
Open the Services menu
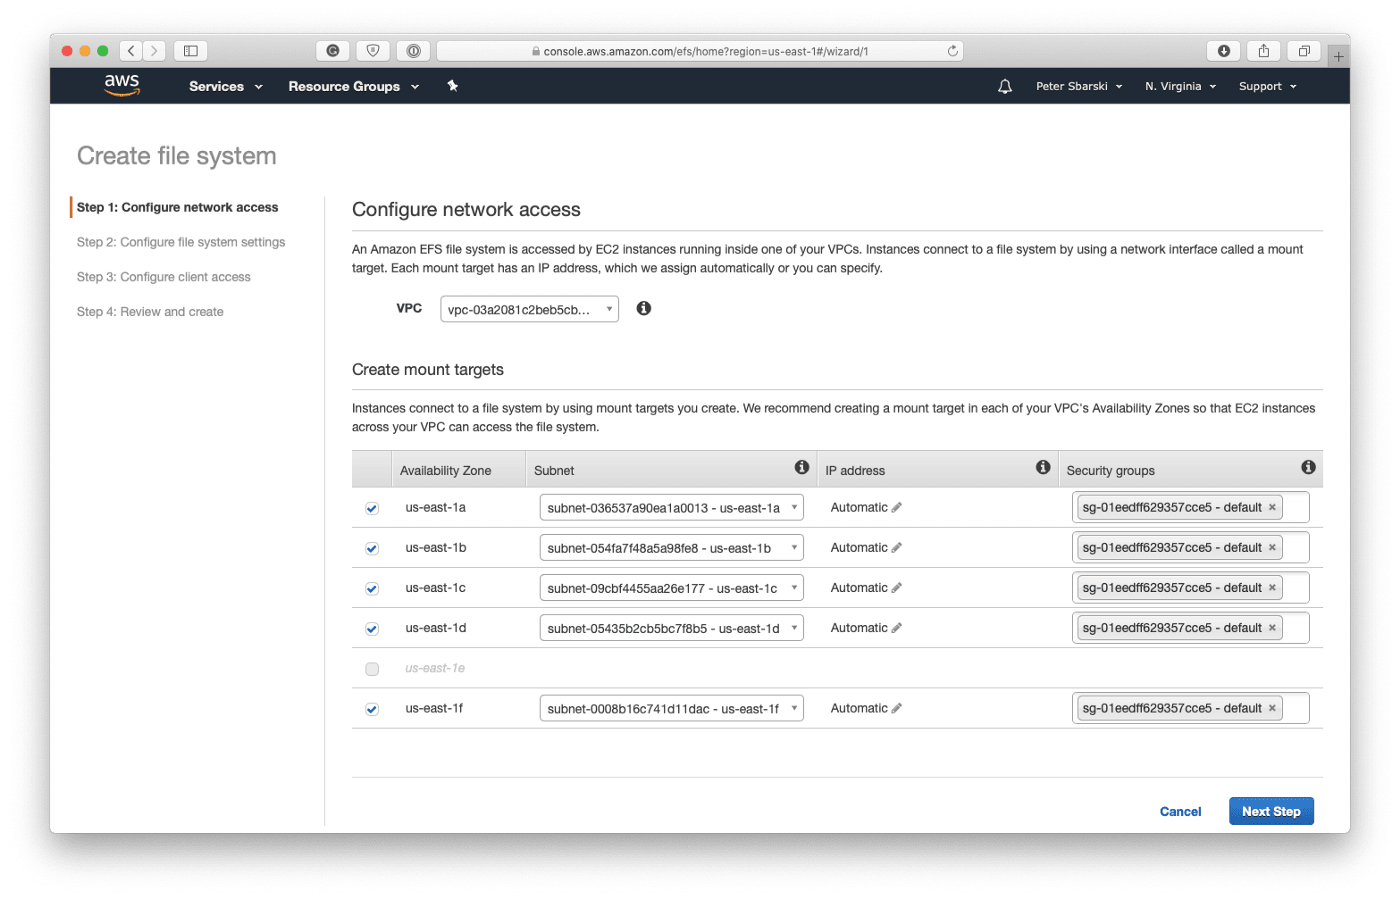pos(226,86)
